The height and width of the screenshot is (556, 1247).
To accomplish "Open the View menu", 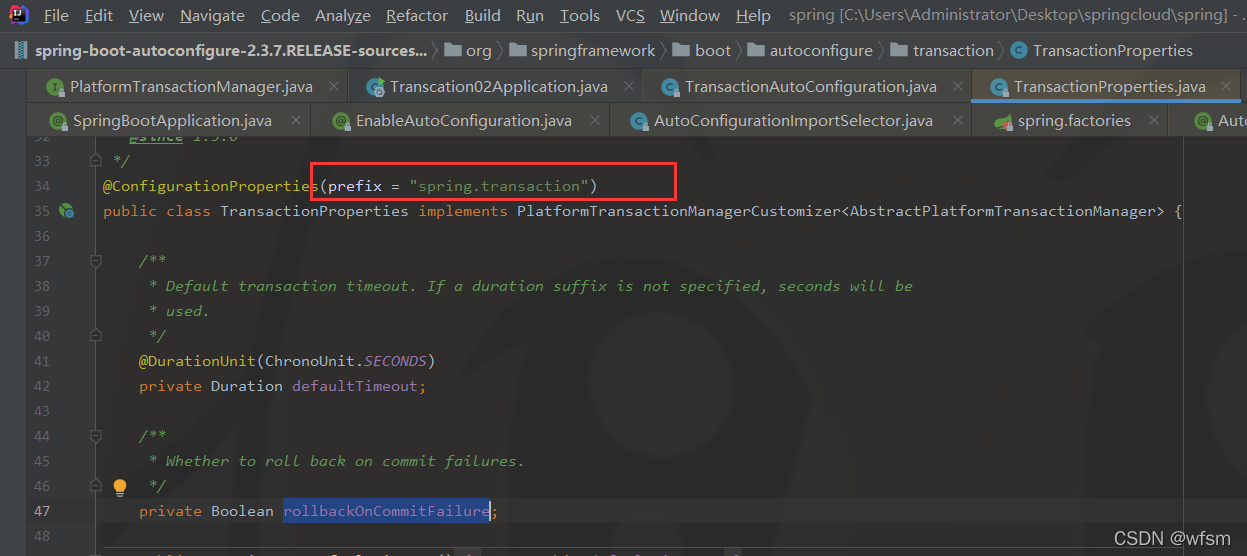I will 146,16.
